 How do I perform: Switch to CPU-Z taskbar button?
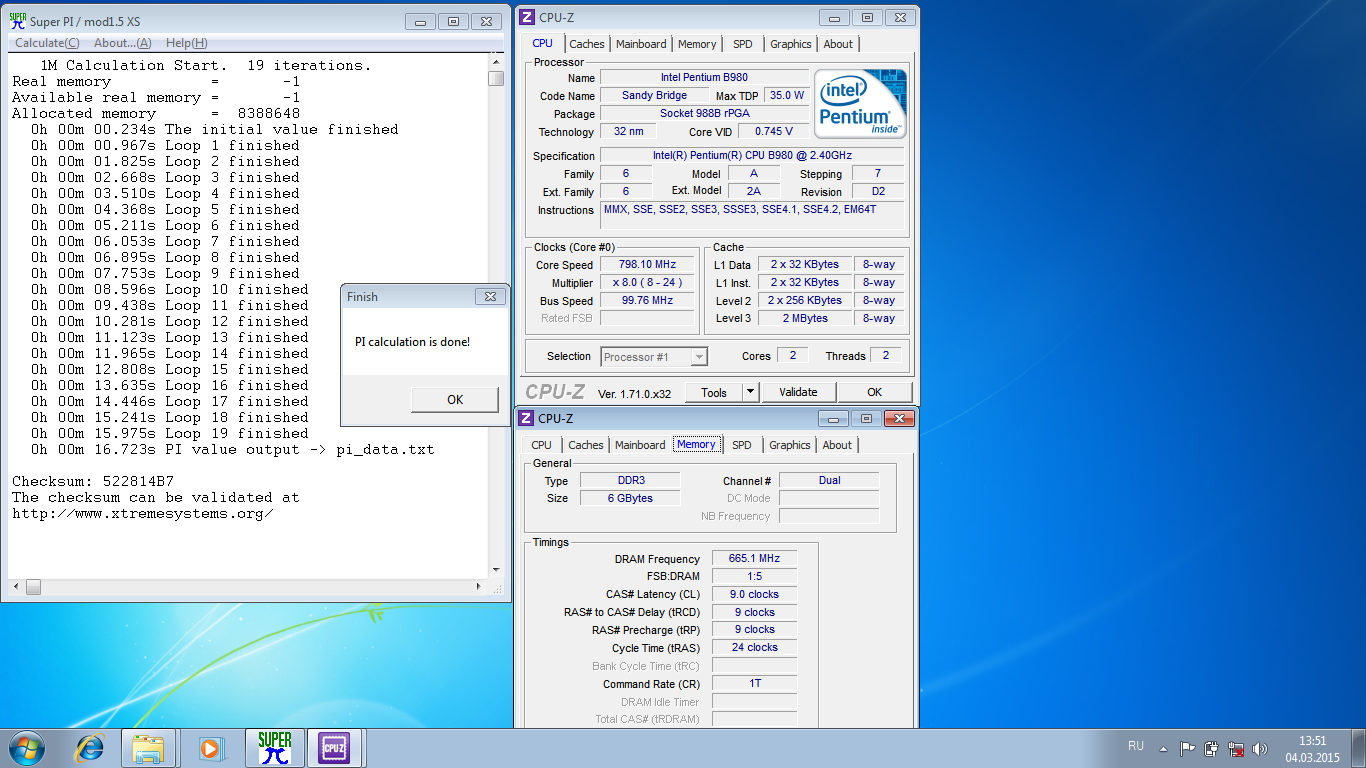tap(334, 748)
